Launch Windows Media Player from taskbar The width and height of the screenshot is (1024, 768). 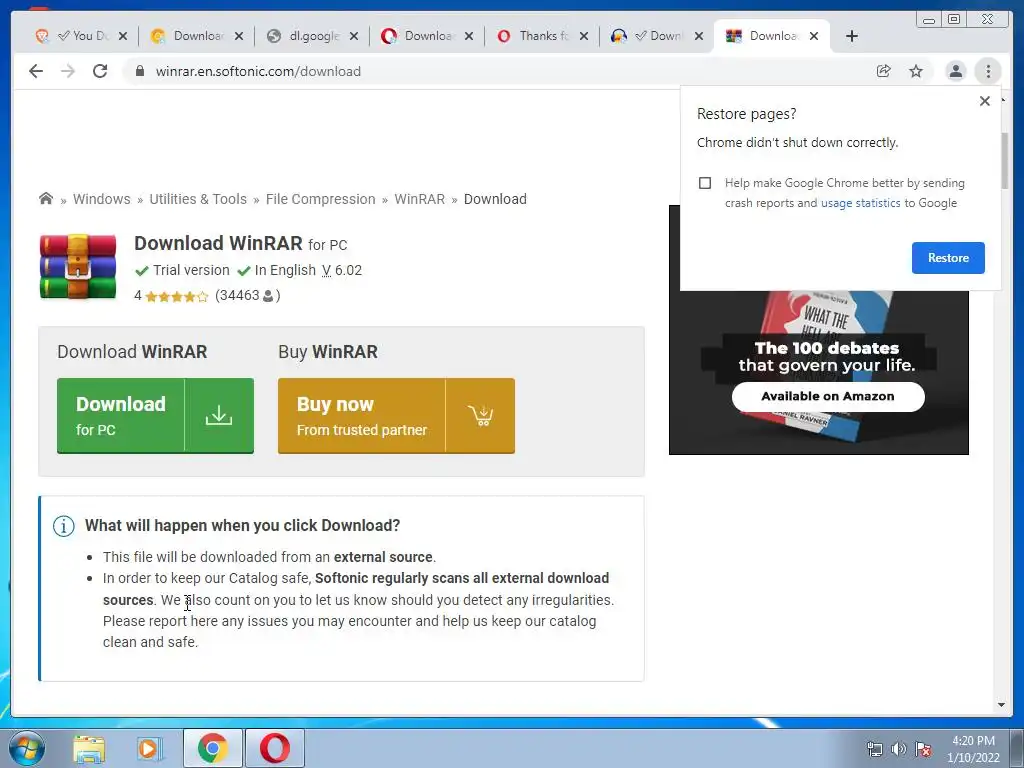149,748
